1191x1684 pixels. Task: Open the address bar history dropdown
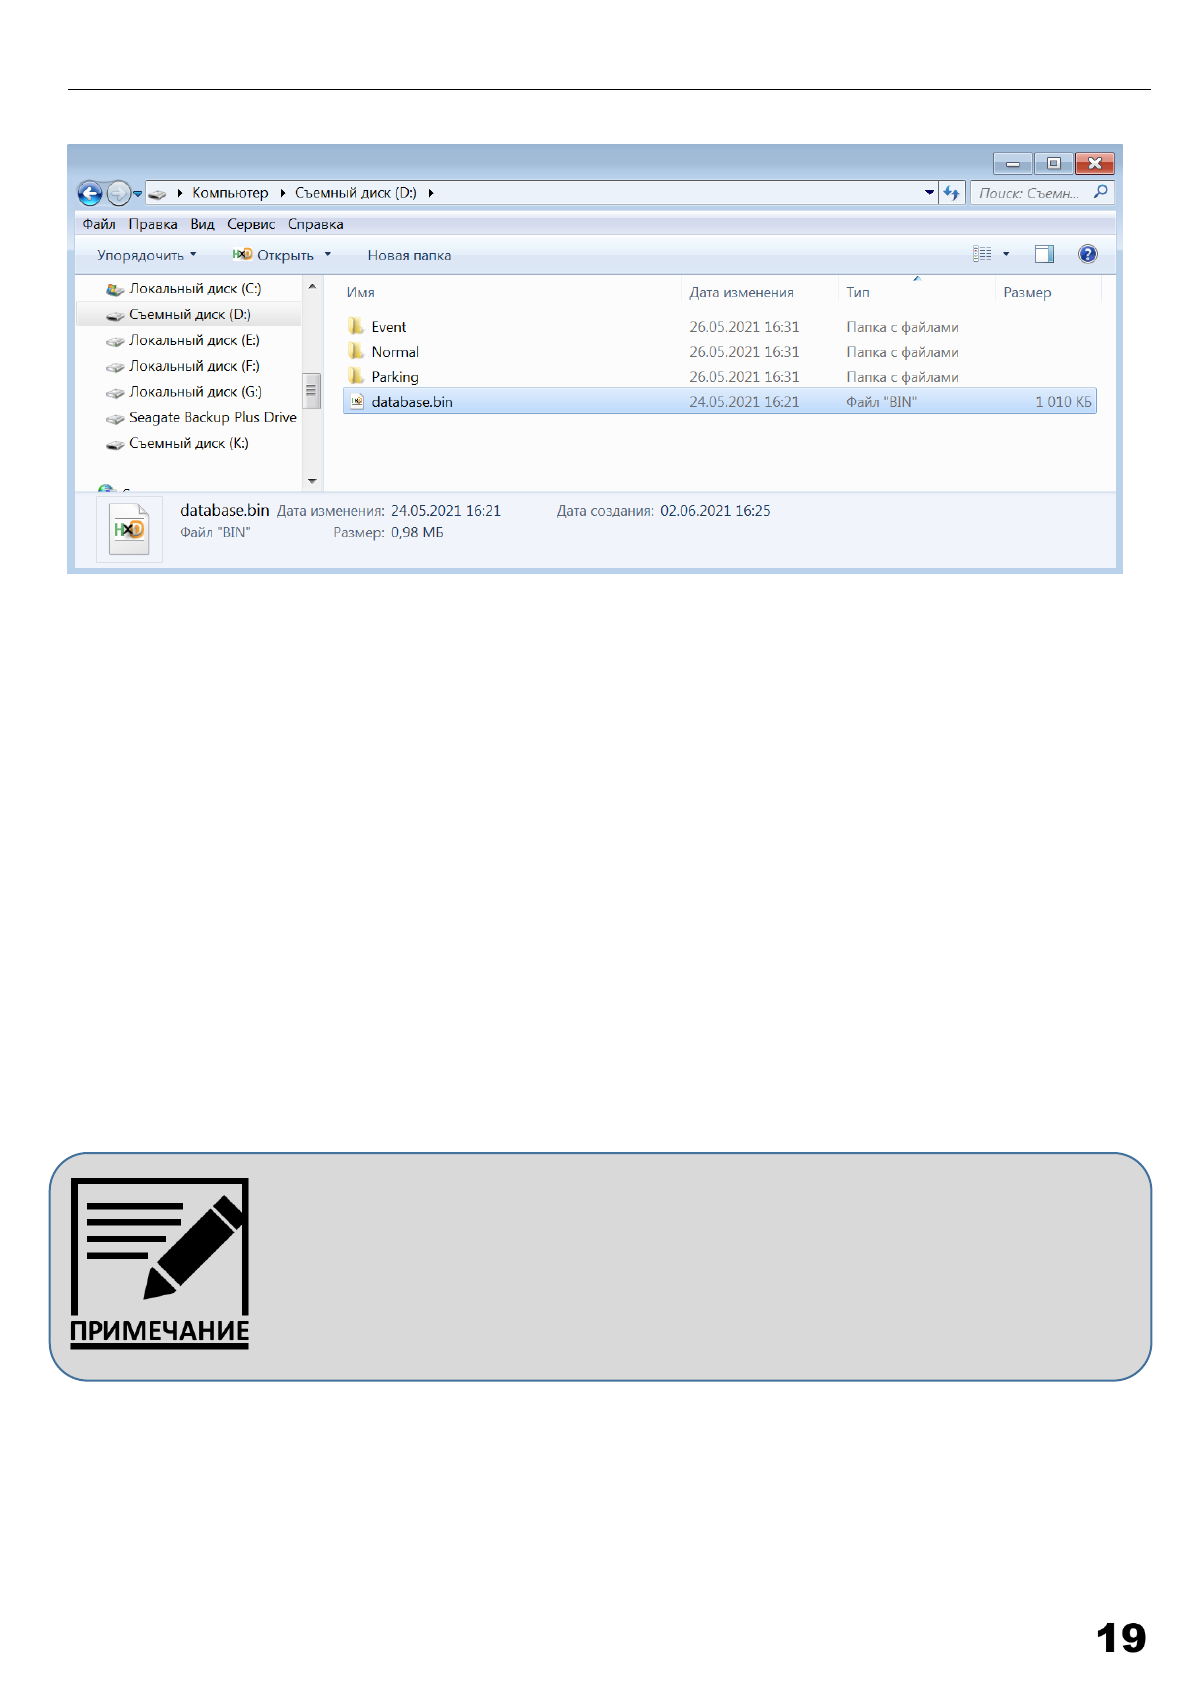[930, 193]
